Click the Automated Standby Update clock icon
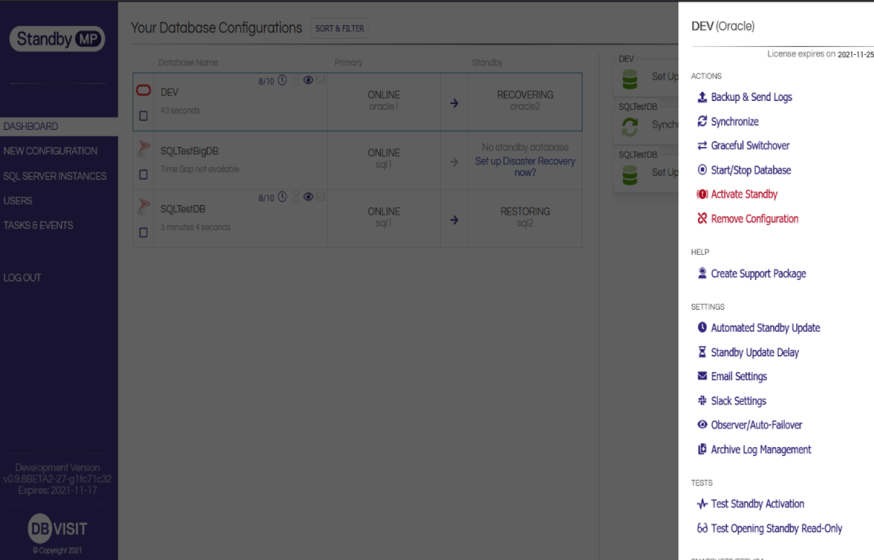 702,328
